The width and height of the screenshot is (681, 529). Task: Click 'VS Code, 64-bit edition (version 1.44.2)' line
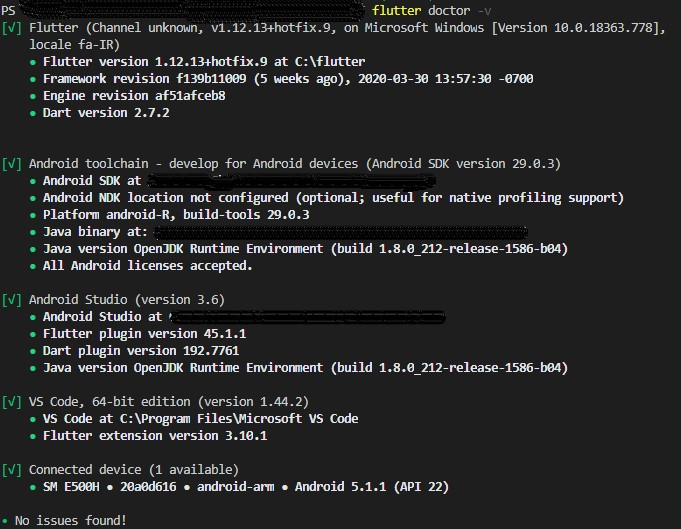point(169,402)
